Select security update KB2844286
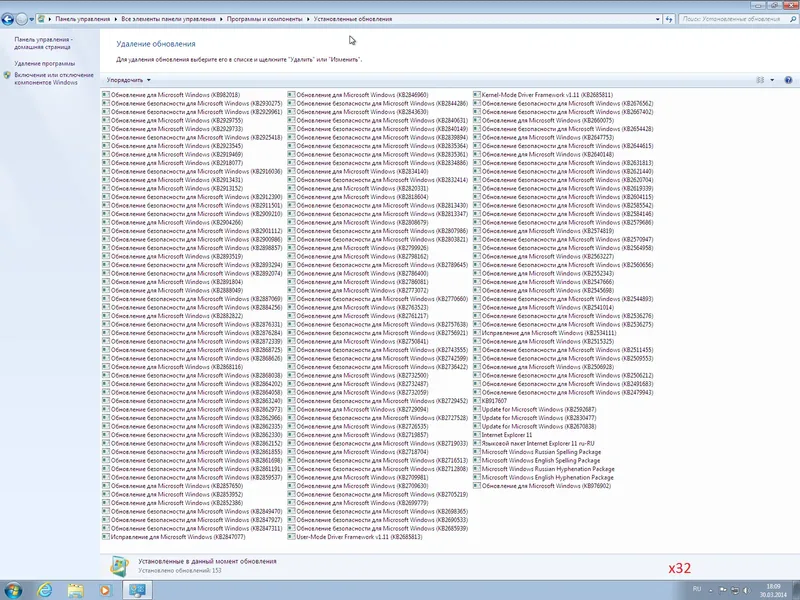This screenshot has width=800, height=600. (382, 103)
